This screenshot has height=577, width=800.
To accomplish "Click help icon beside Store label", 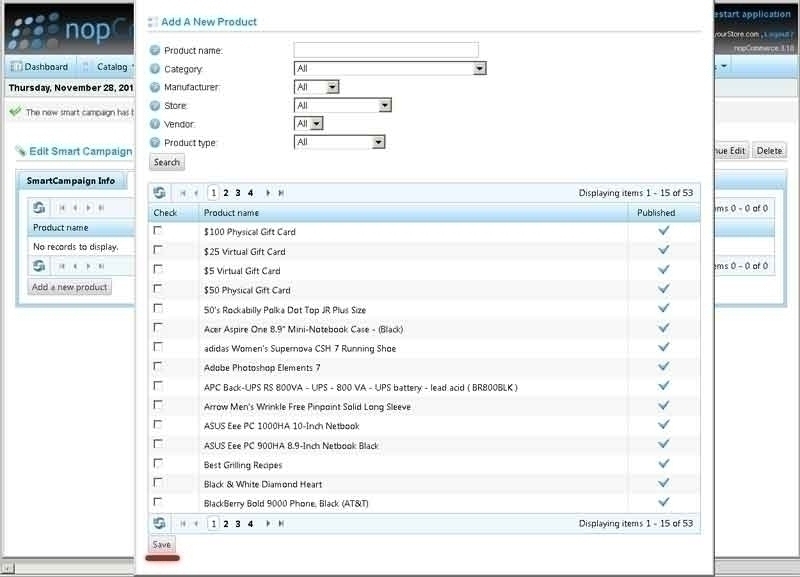I will click(155, 106).
